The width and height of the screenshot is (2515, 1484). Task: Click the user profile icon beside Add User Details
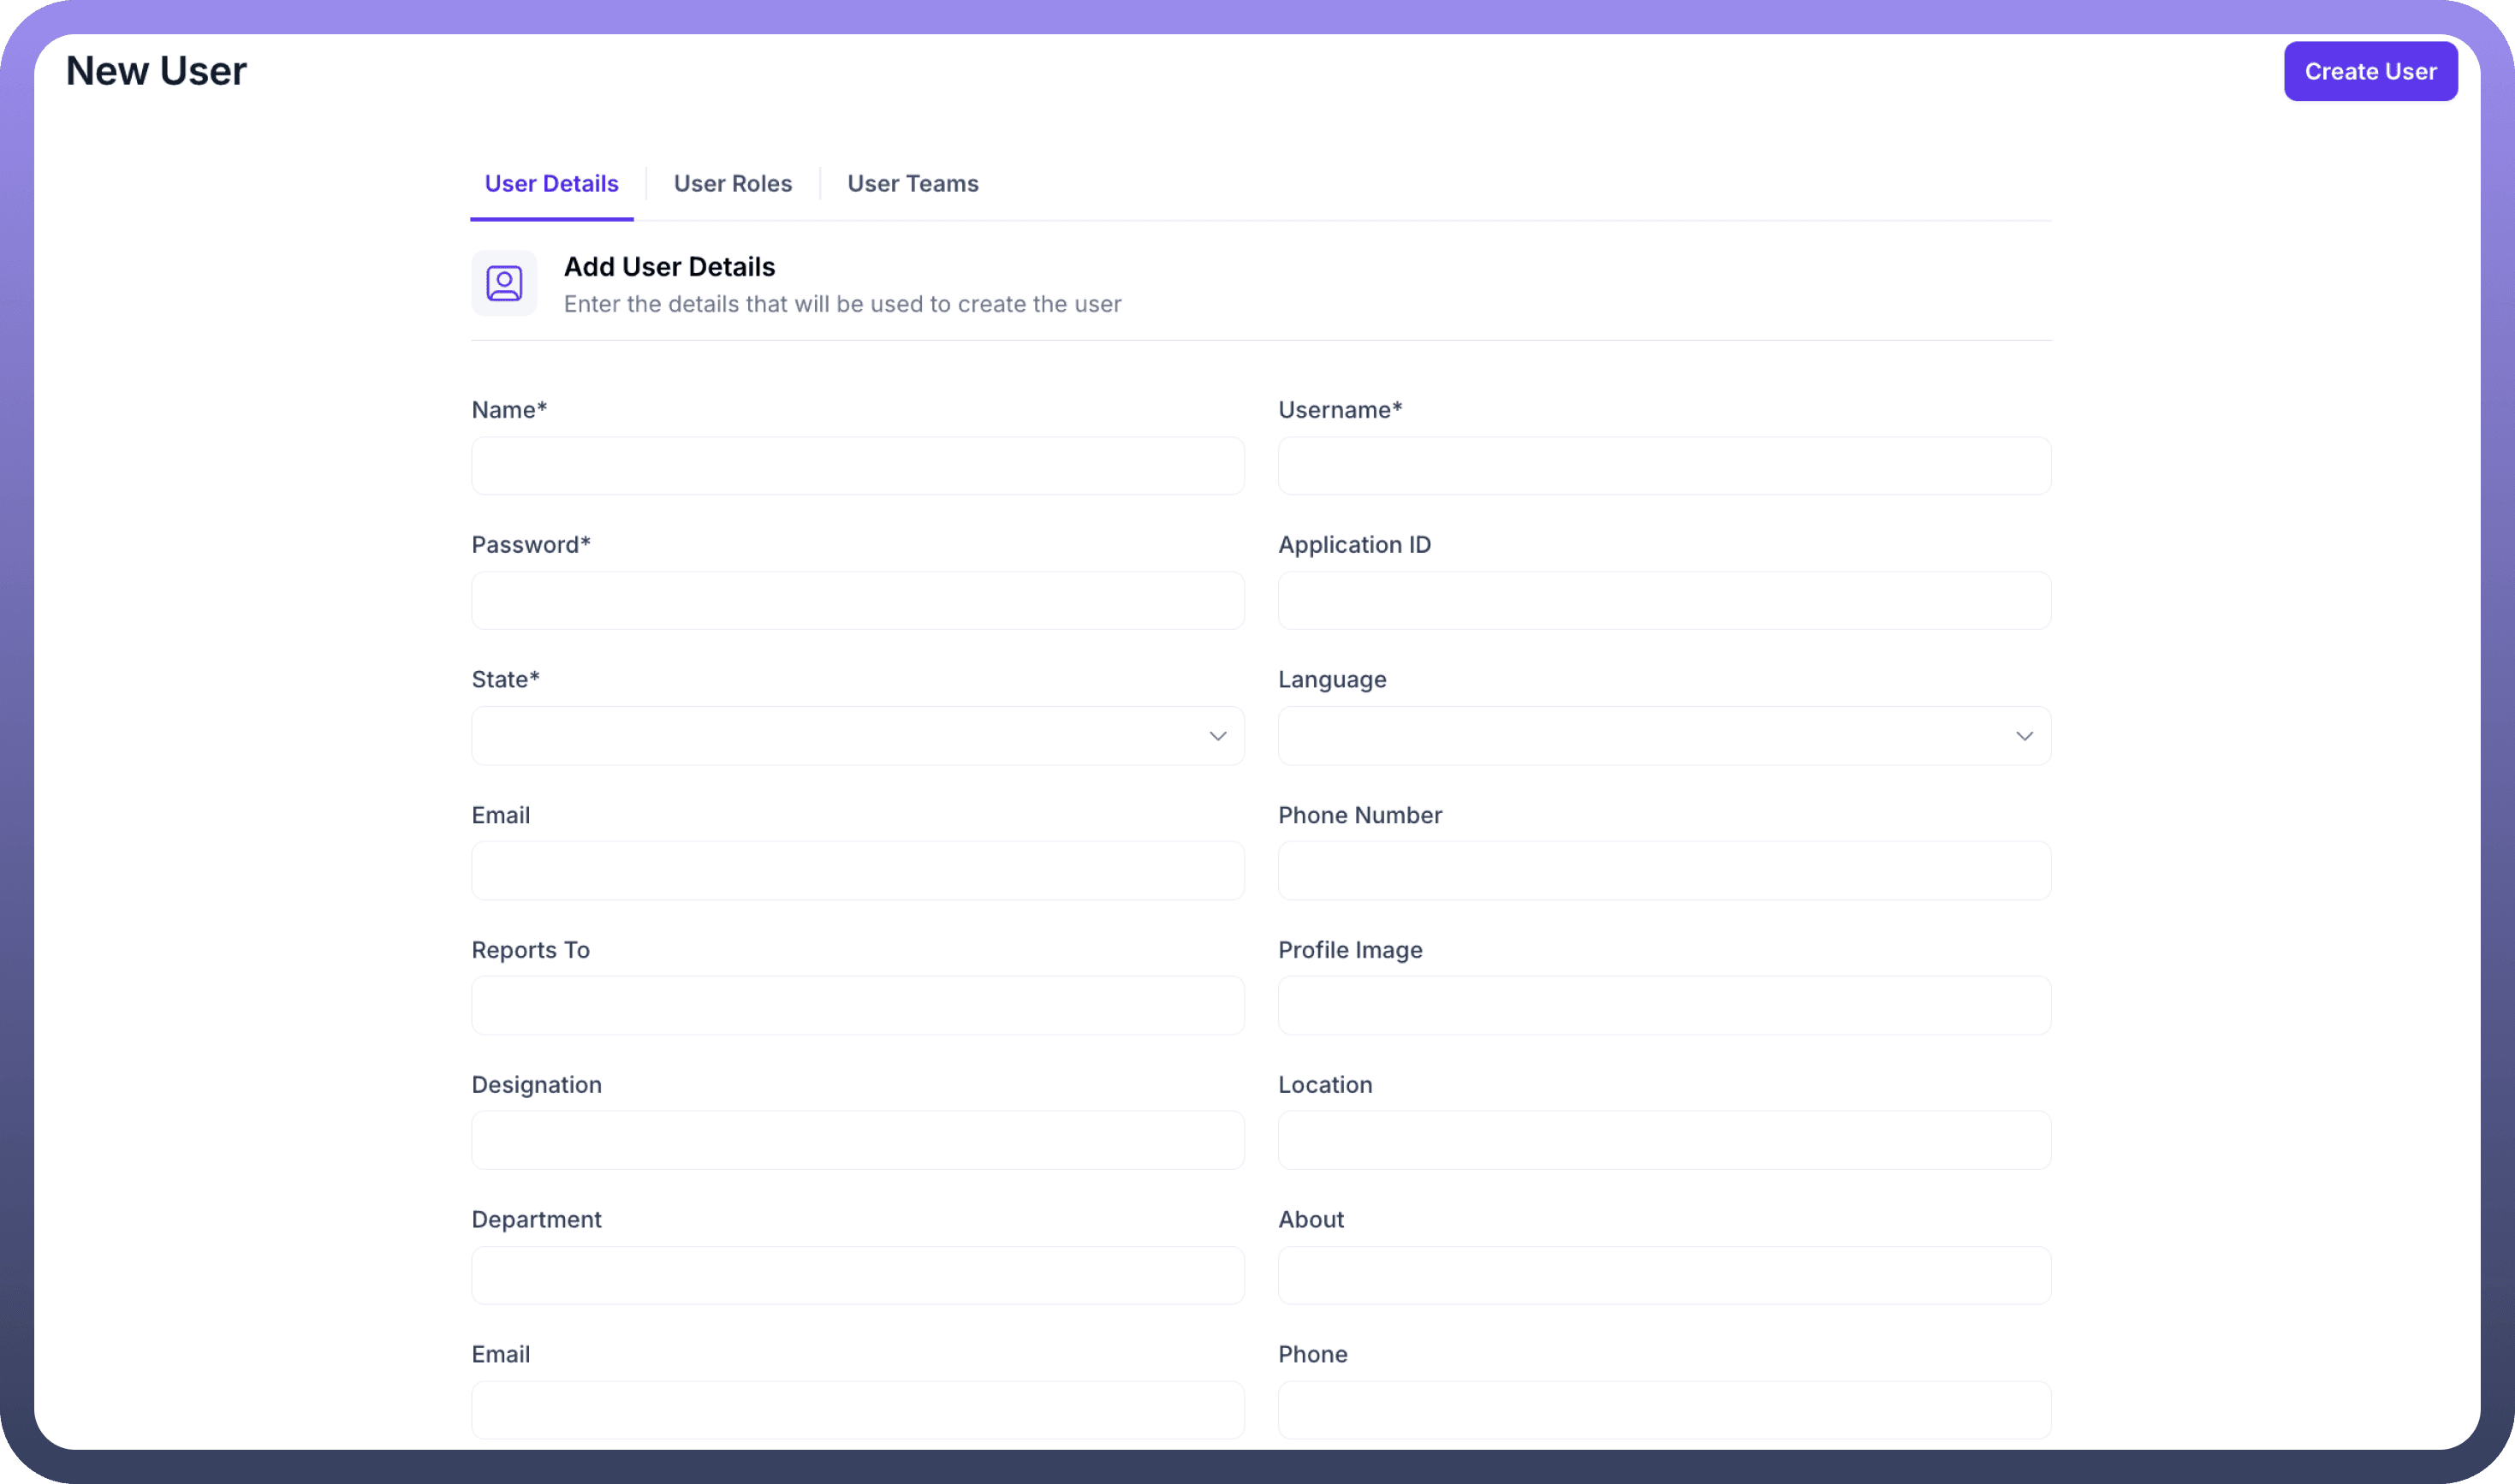504,284
